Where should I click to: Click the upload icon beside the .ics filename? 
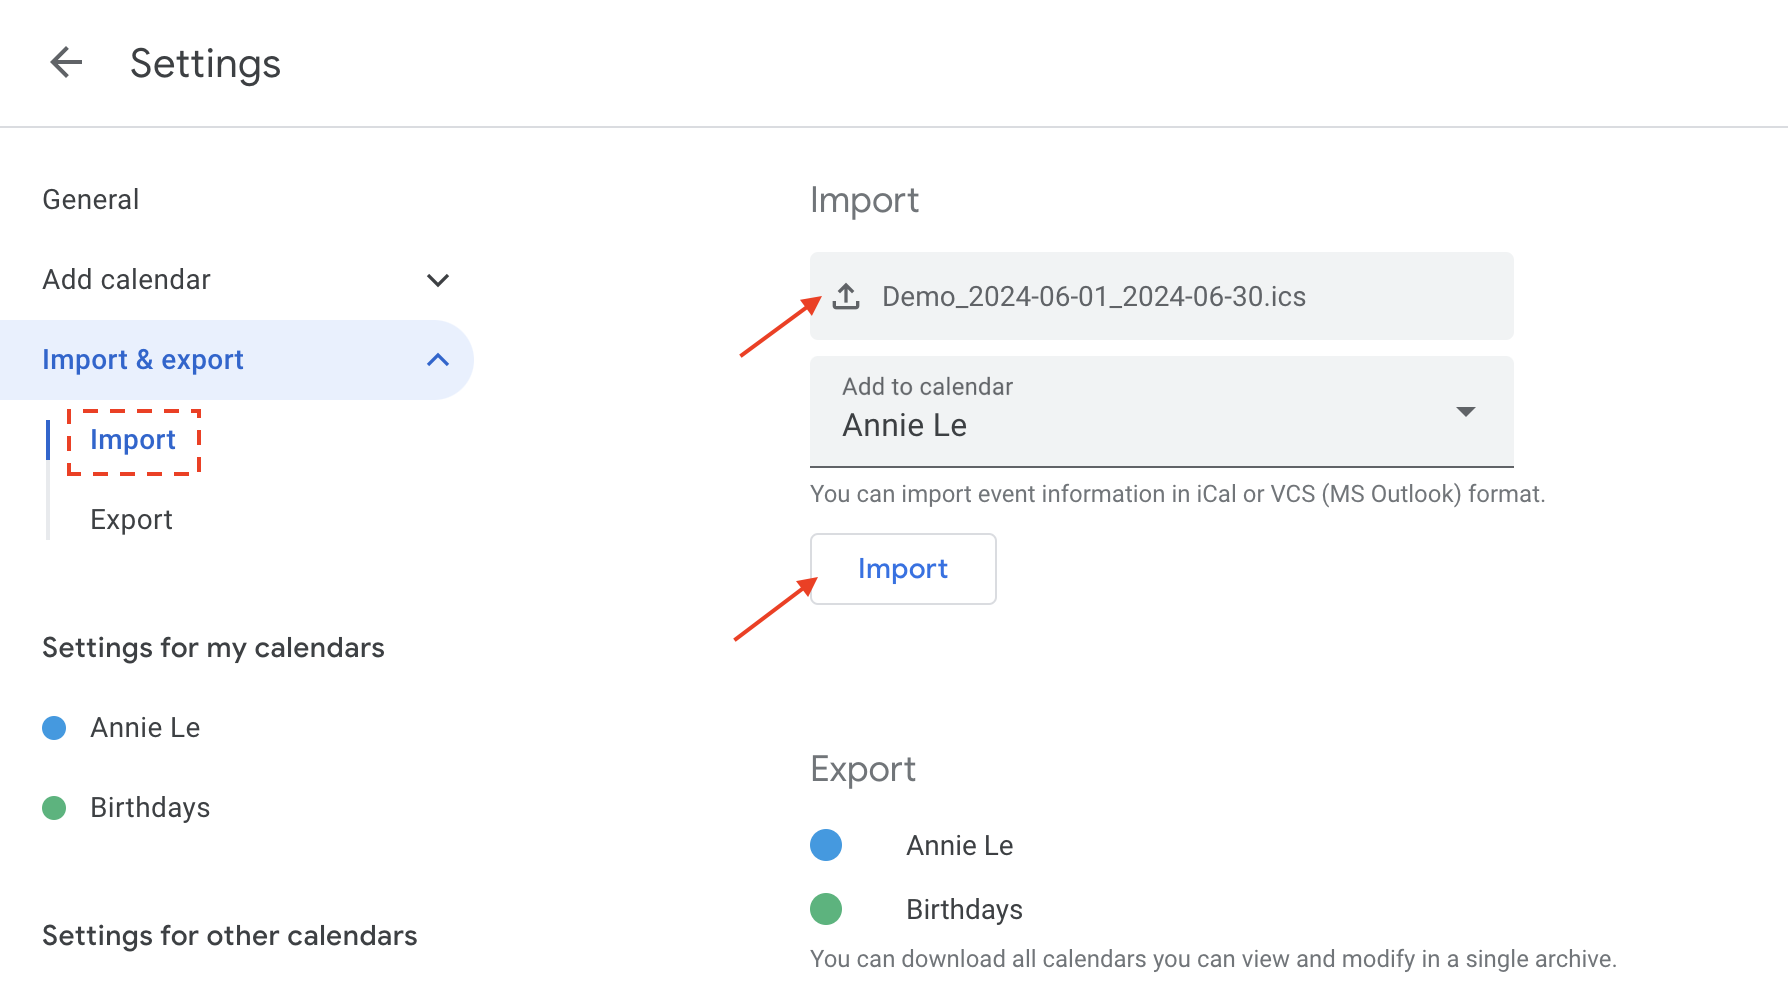pyautogui.click(x=846, y=296)
